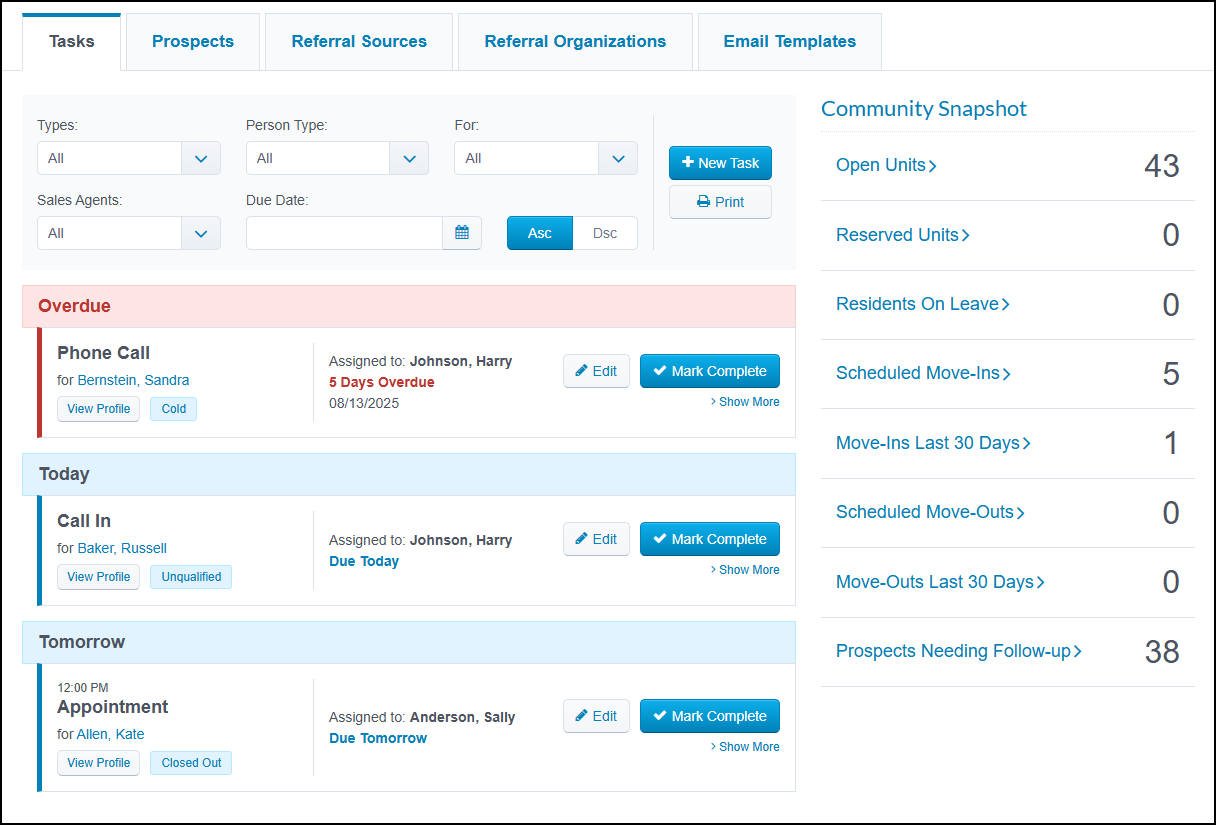
Task: Open the Email Templates tab
Action: [x=789, y=41]
